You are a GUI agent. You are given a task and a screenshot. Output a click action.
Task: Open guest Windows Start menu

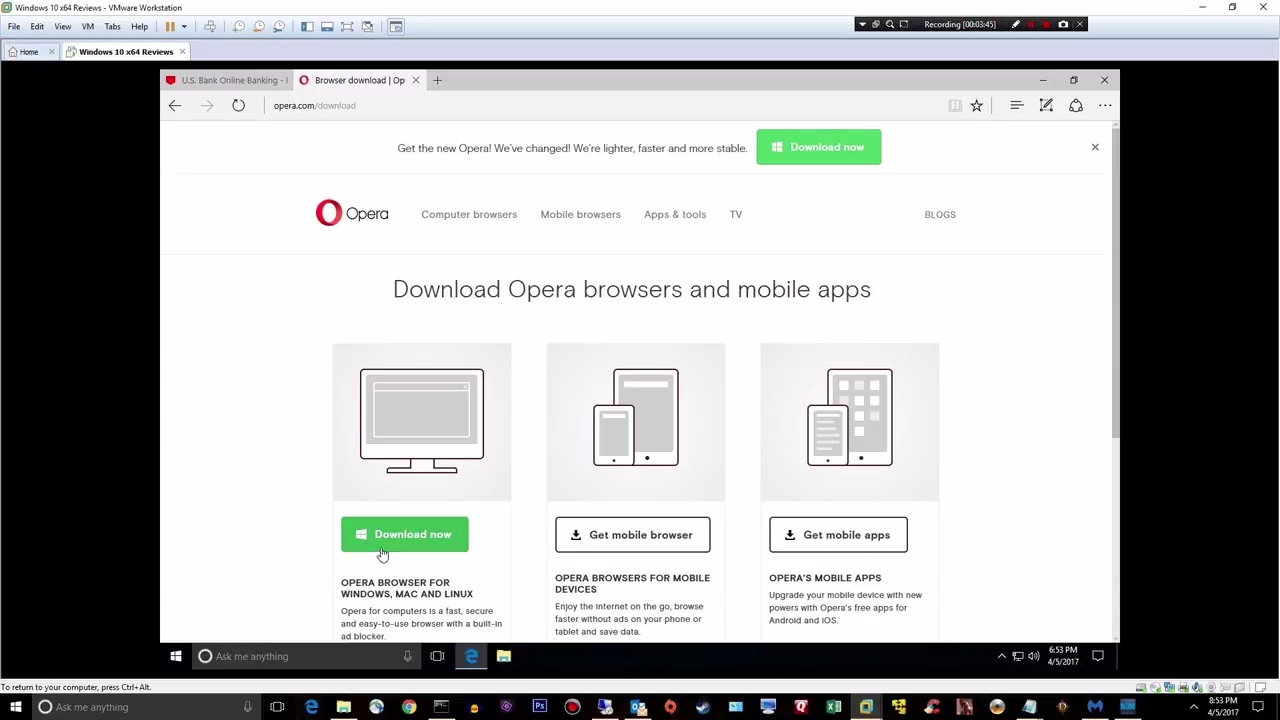176,656
